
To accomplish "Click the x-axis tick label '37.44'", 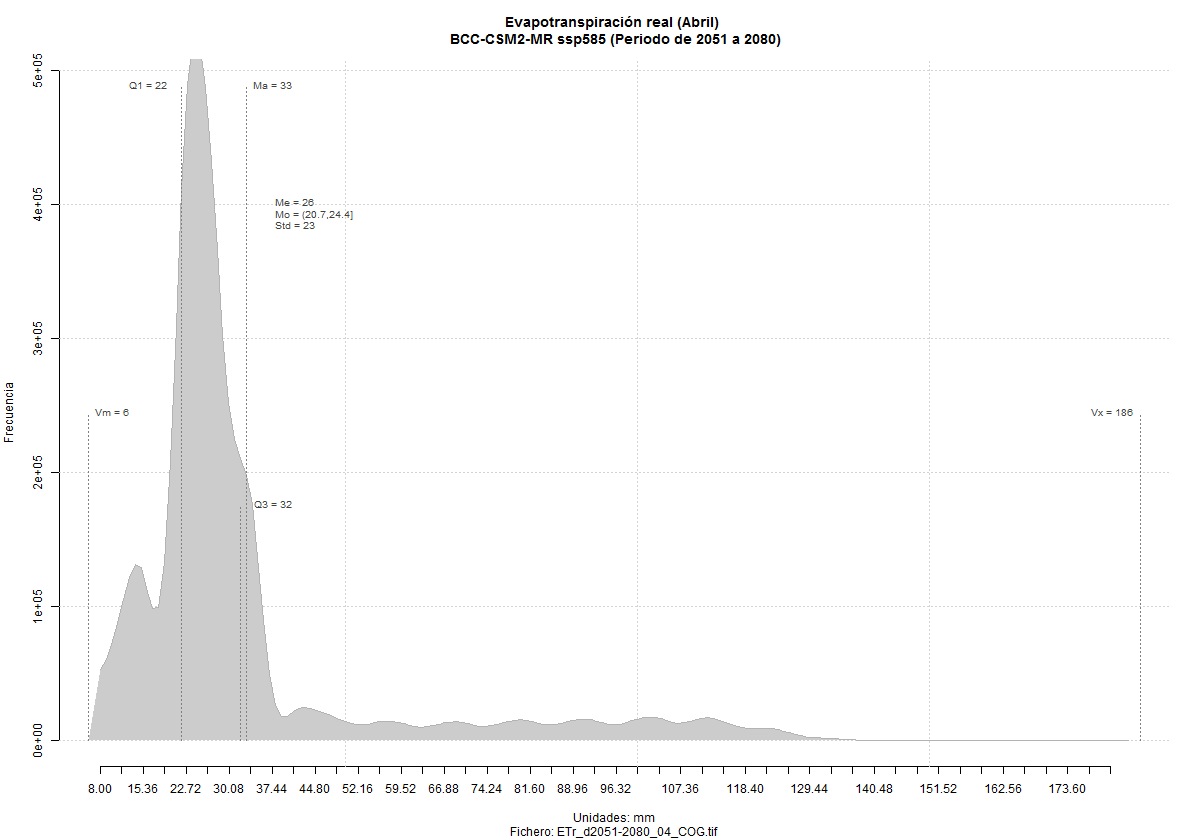I will point(272,790).
